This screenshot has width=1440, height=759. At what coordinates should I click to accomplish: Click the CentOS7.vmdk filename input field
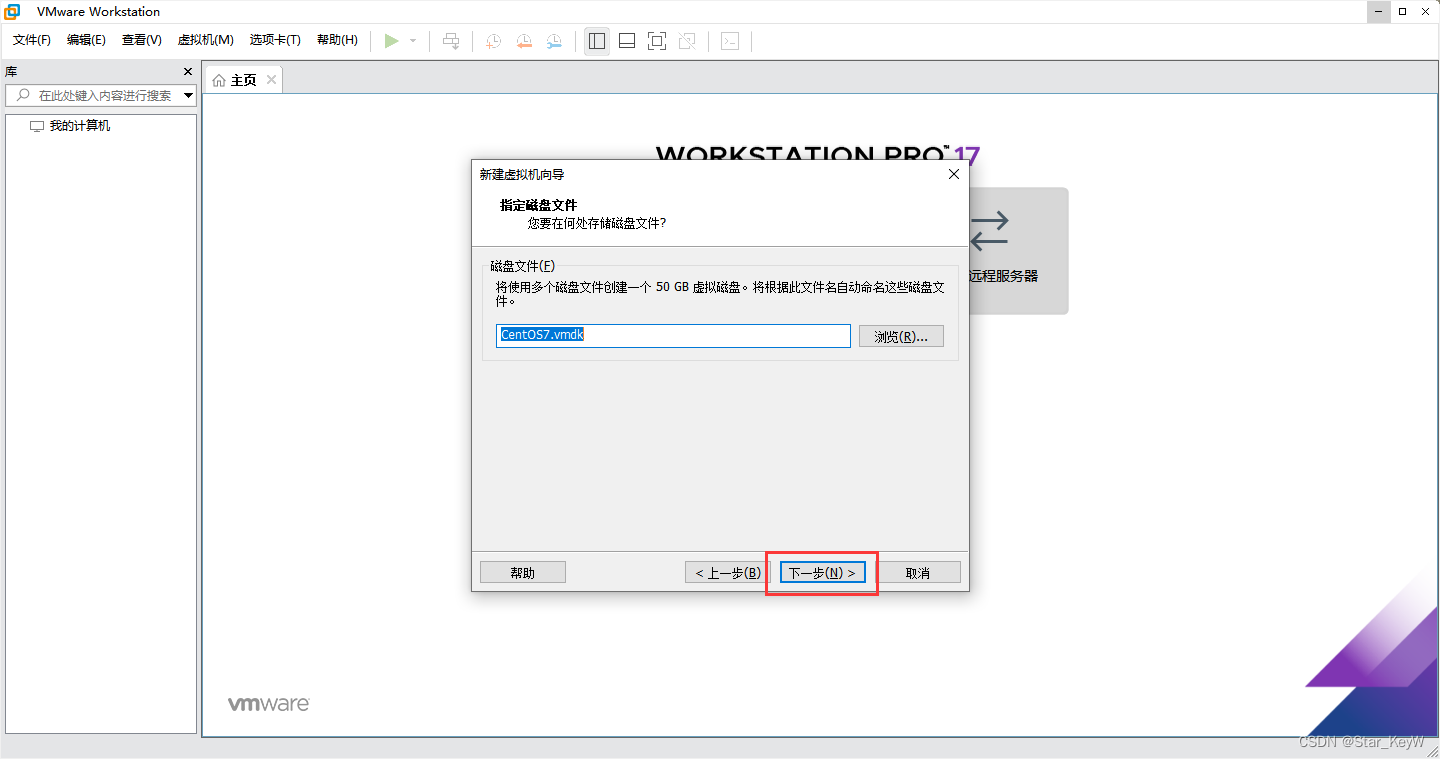pos(672,335)
